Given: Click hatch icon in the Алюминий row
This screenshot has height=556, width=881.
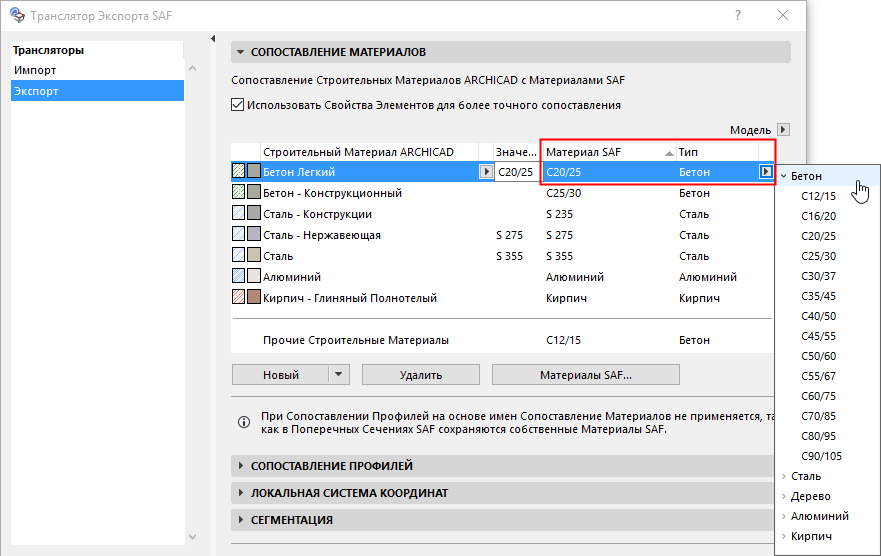Looking at the screenshot, I should pos(239,276).
